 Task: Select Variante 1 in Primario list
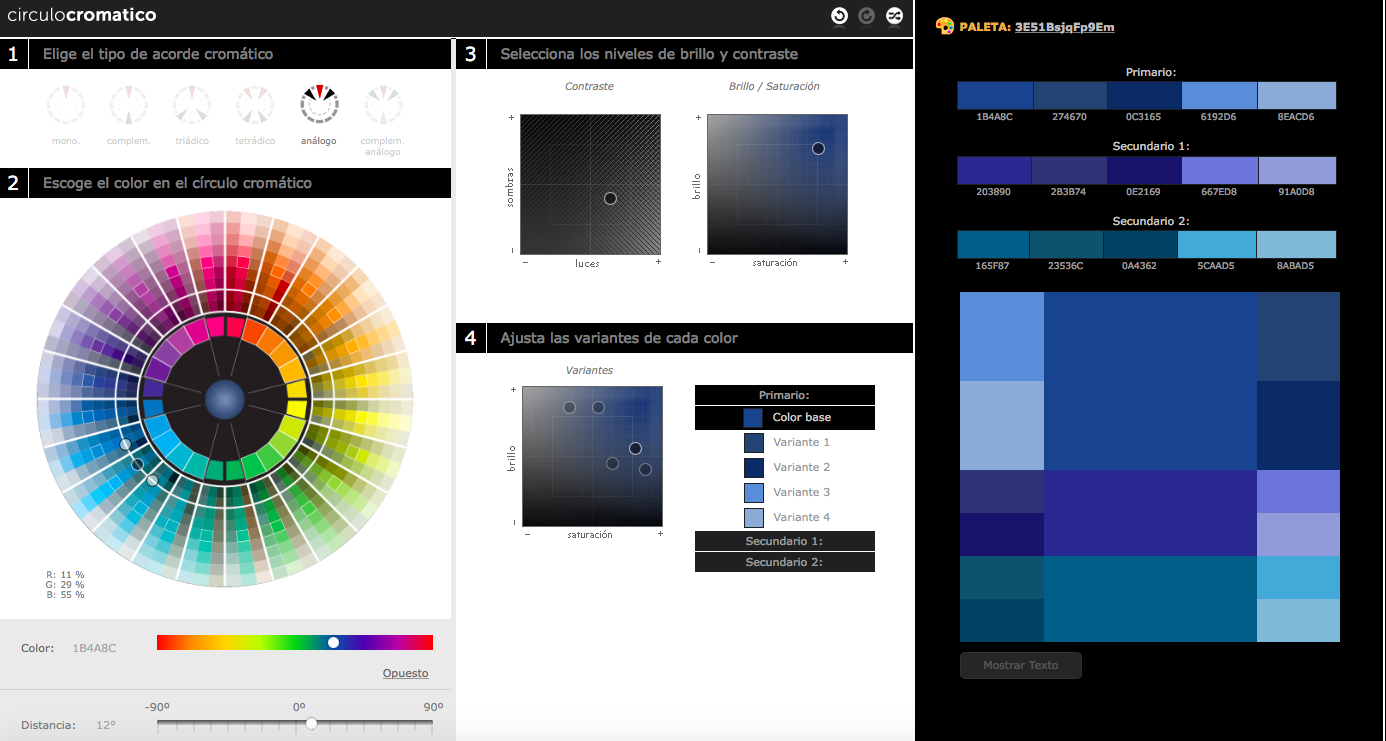click(785, 442)
